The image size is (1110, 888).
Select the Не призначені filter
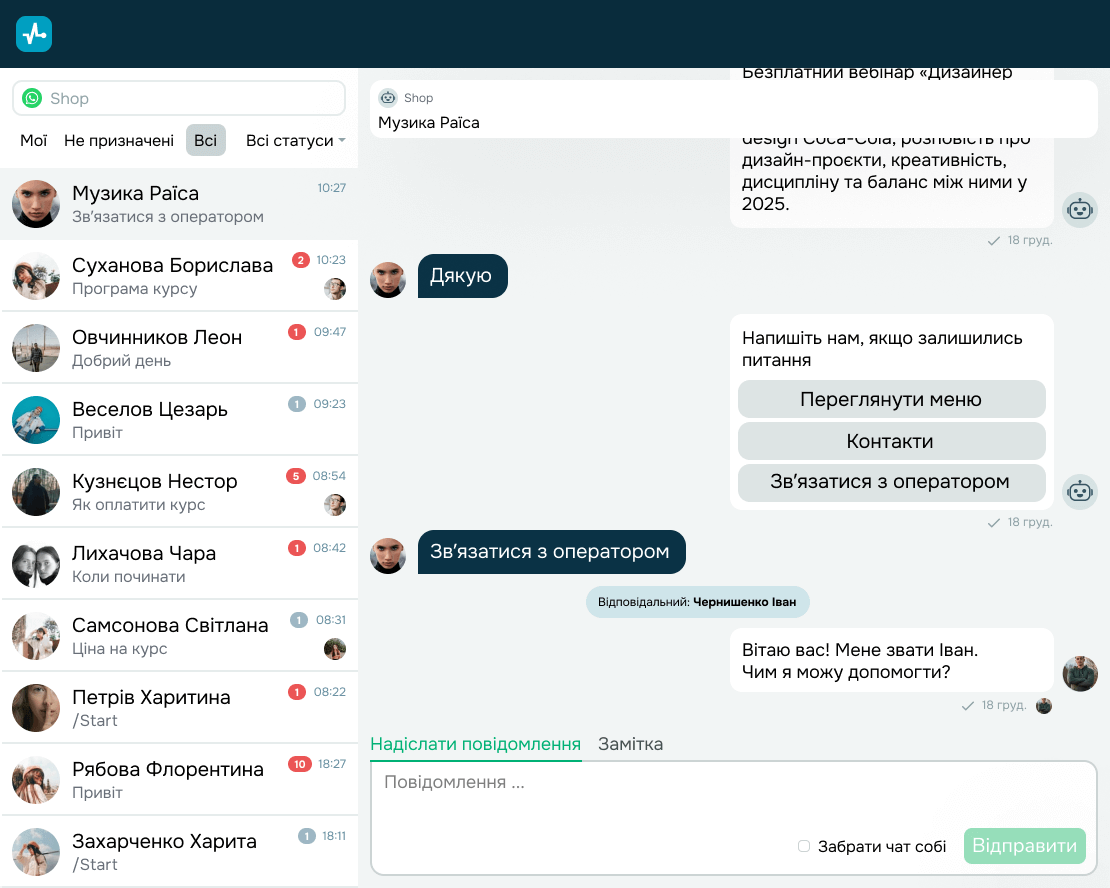click(x=119, y=140)
